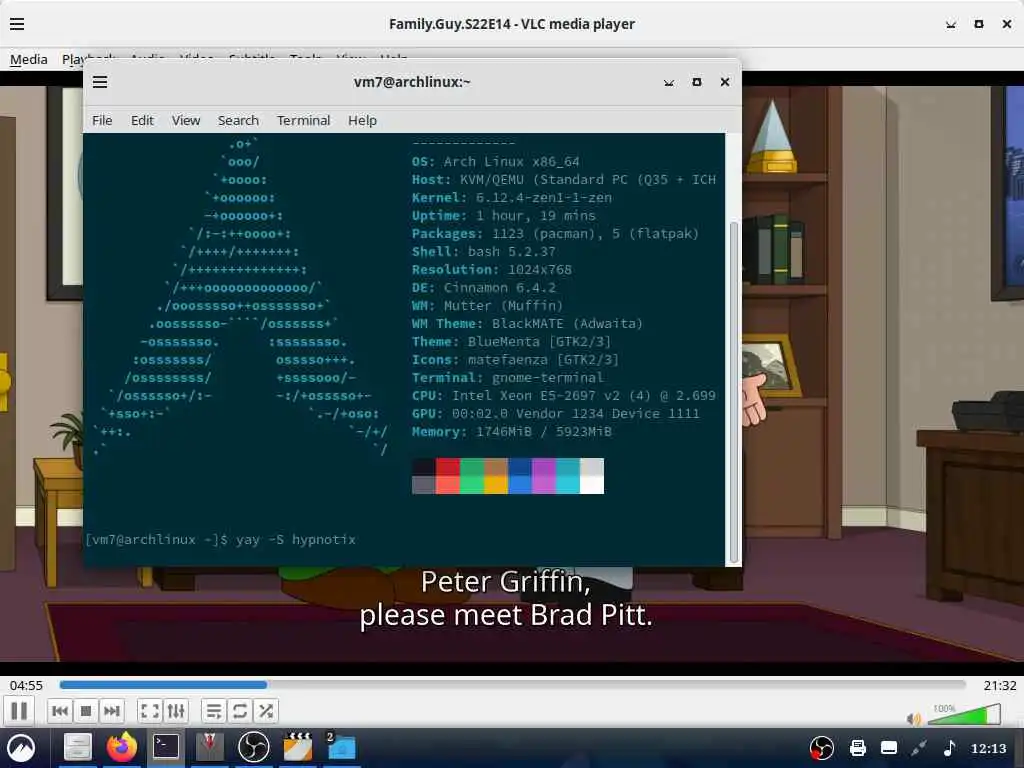Open the network connection tray icon
1024x768 pixels.
tap(919, 748)
